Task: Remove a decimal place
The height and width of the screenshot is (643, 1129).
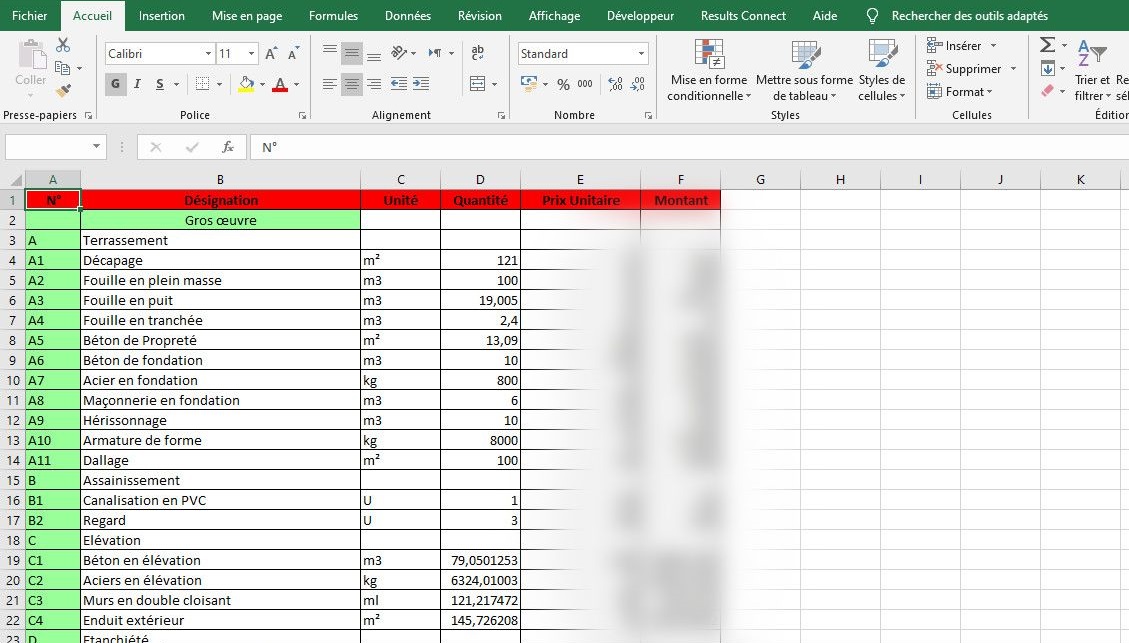Action: 638,84
